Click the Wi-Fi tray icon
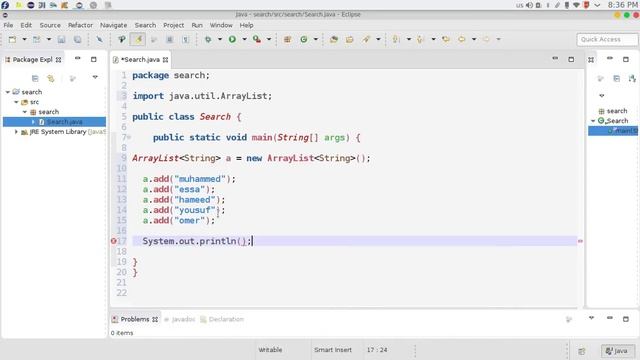640x360 pixels. (x=576, y=5)
